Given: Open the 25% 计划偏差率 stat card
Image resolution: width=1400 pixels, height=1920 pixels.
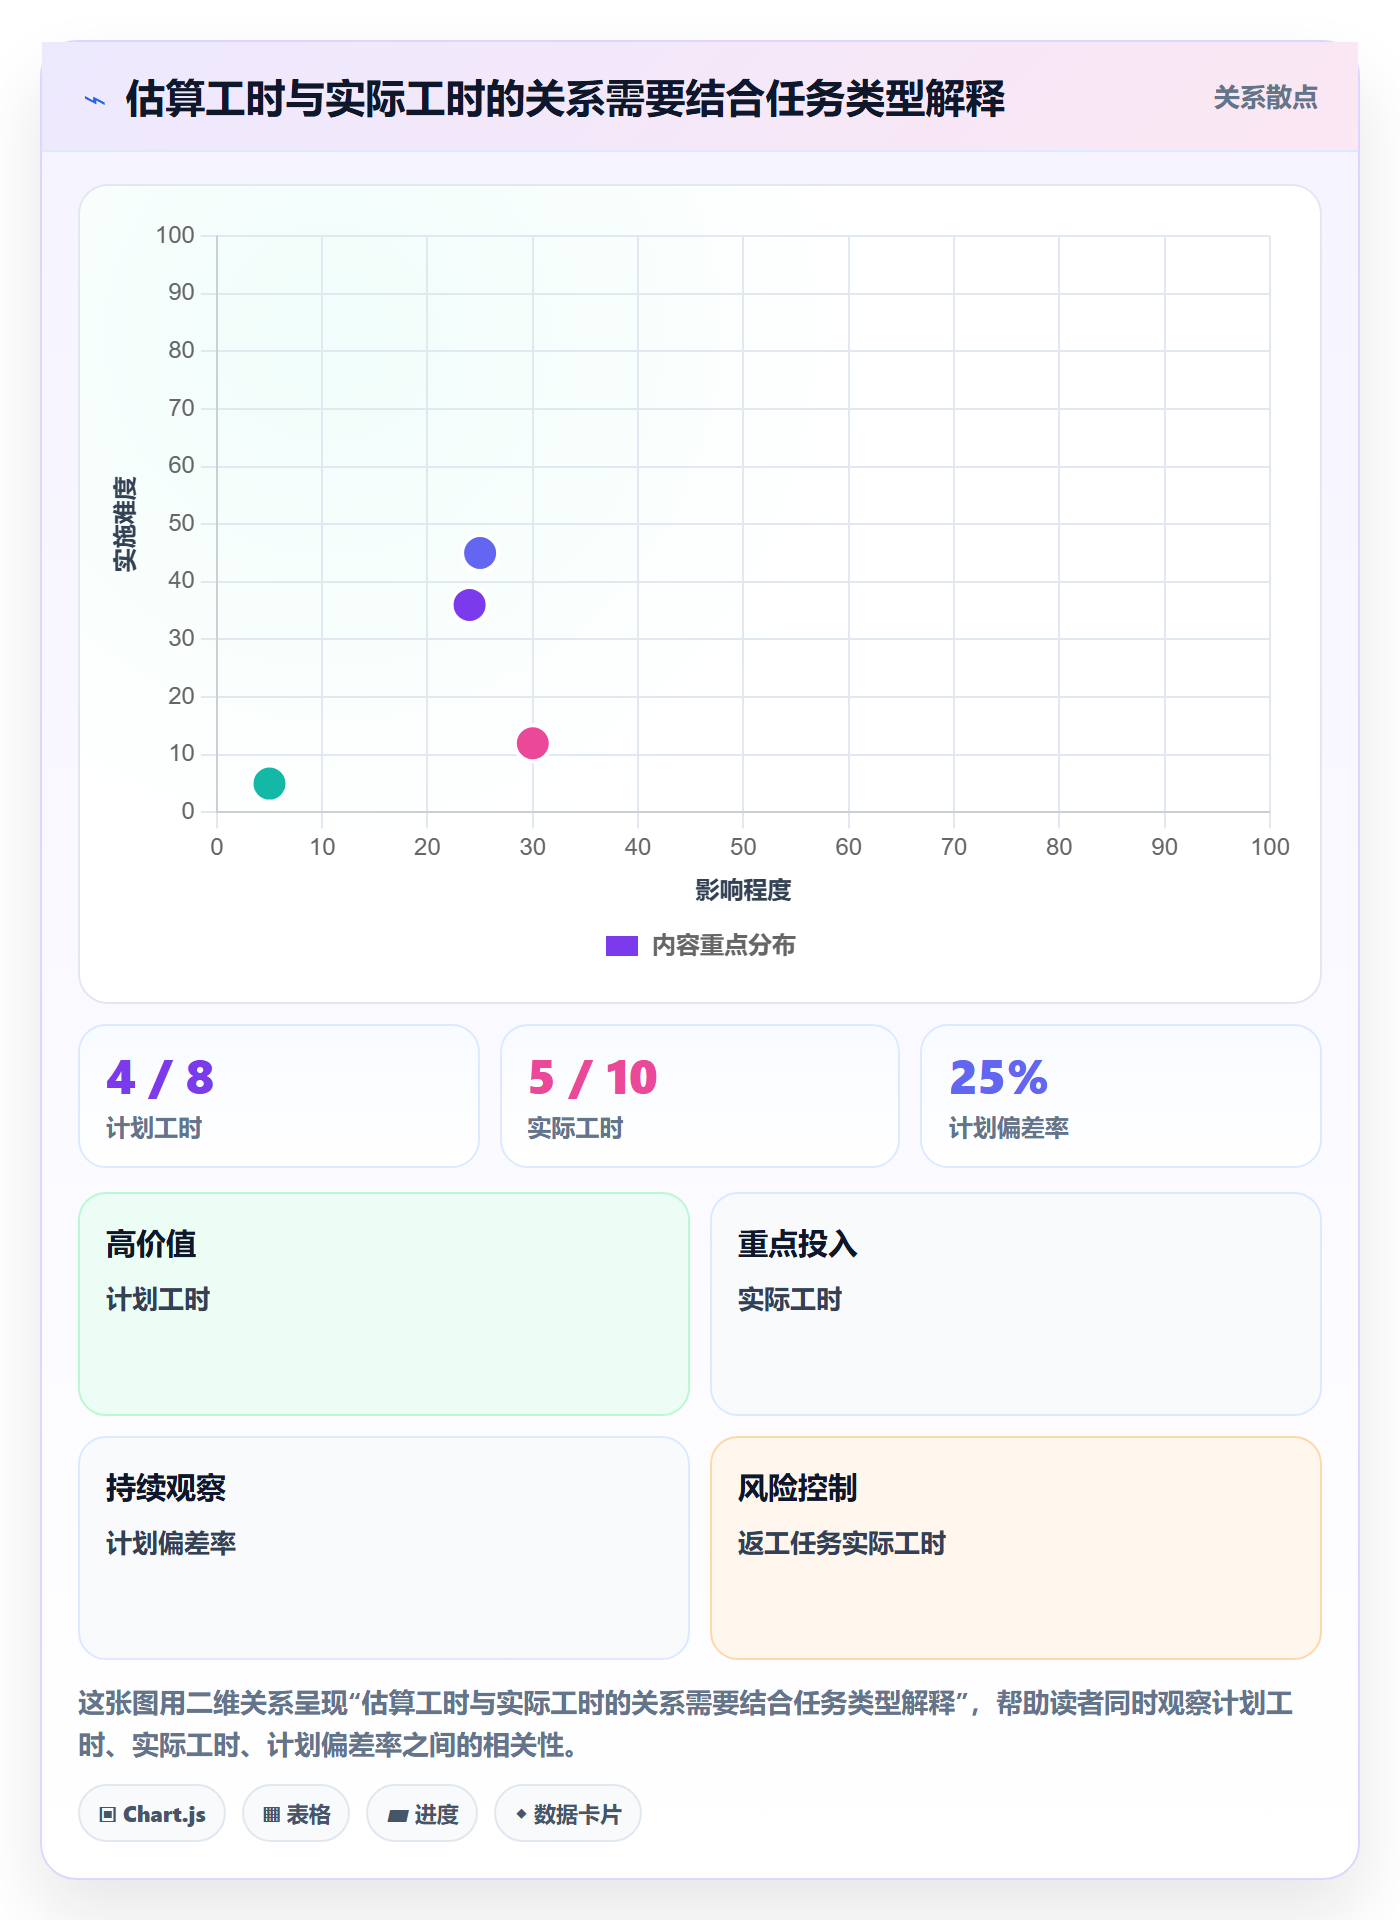Looking at the screenshot, I should tap(1121, 1096).
